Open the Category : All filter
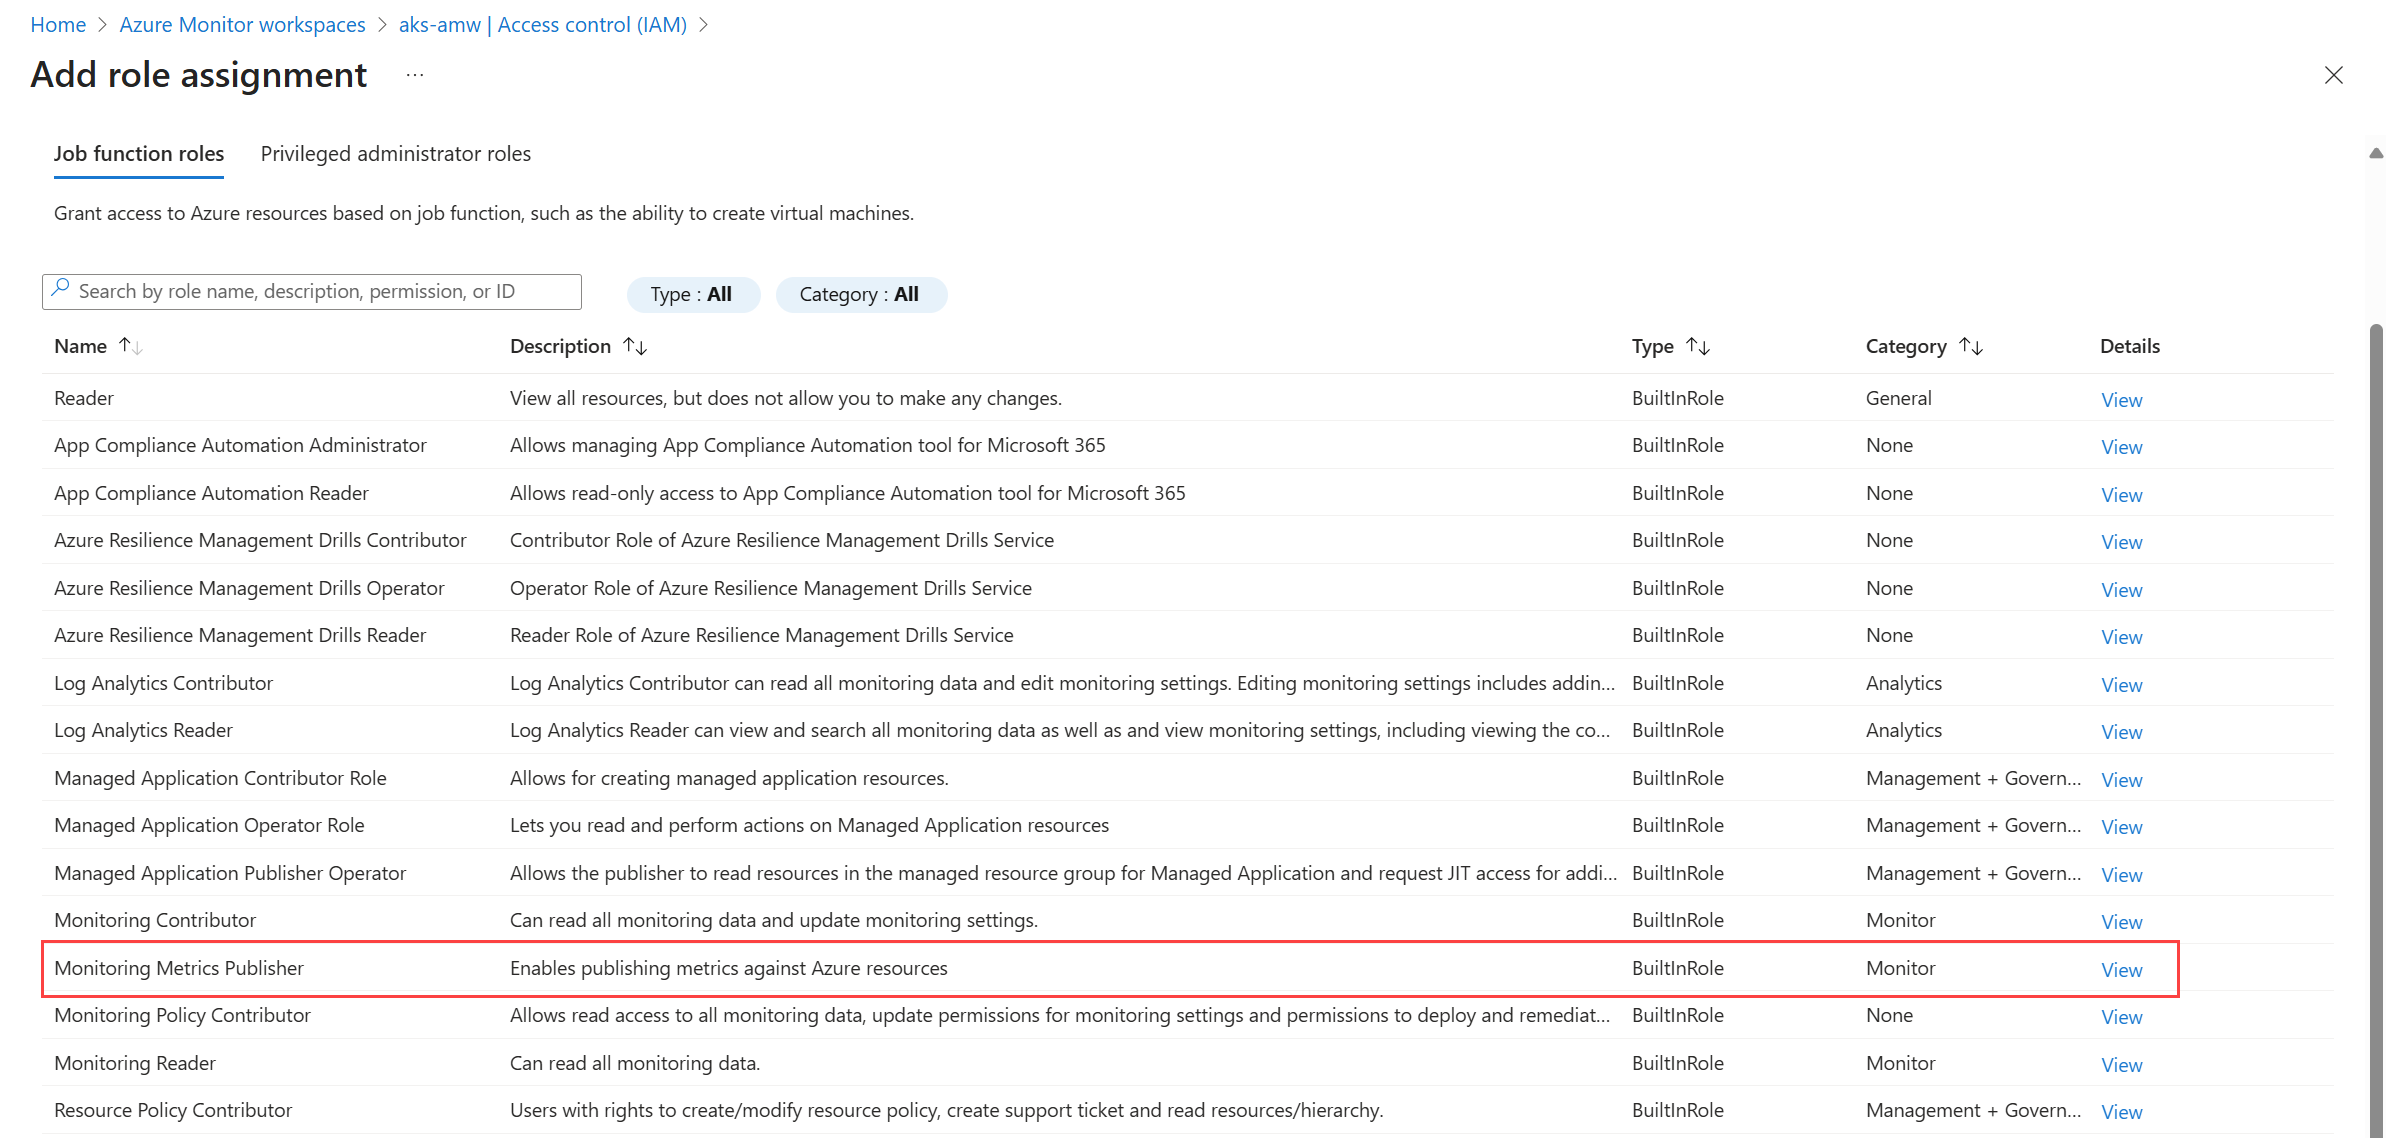The image size is (2386, 1138). point(860,294)
